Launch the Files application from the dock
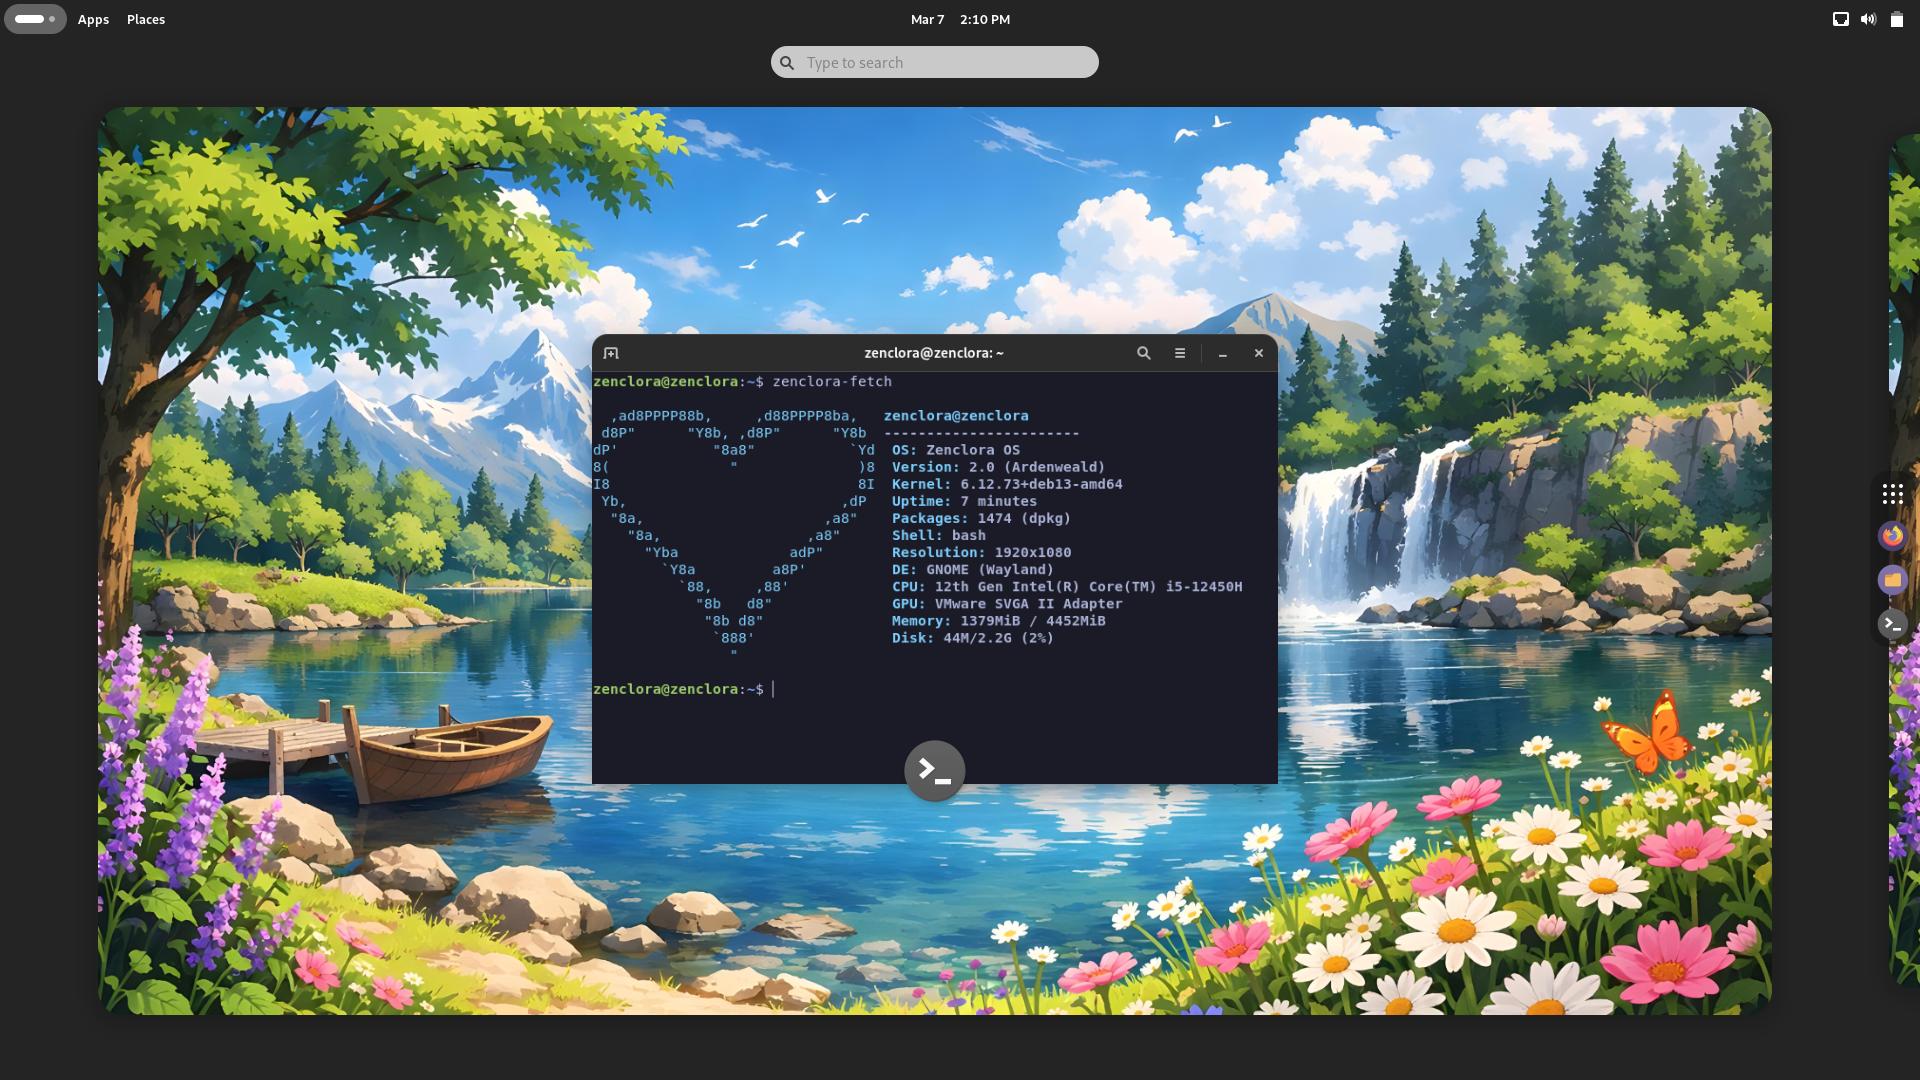 (1893, 580)
